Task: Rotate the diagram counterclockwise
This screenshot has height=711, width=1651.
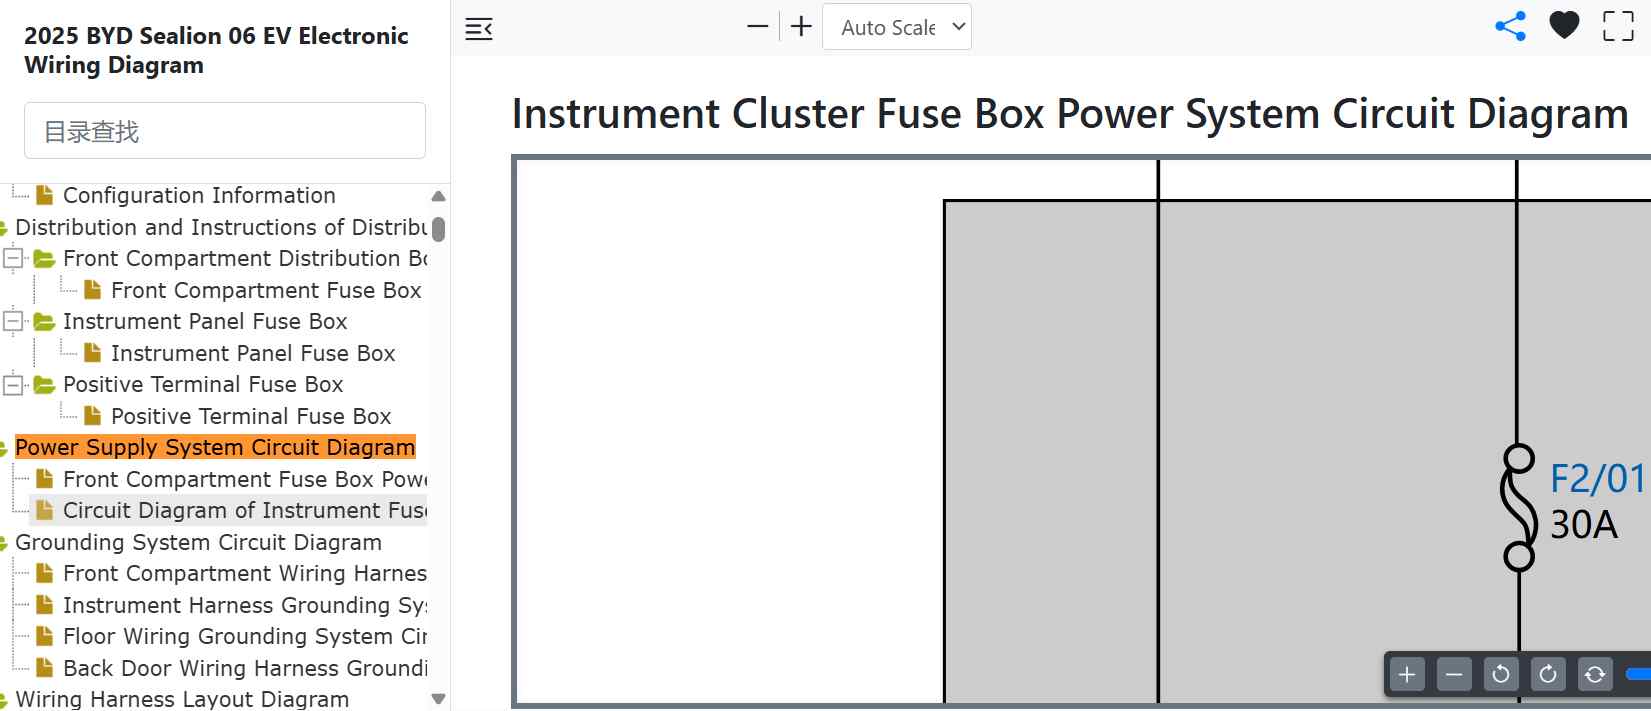Action: click(x=1501, y=674)
